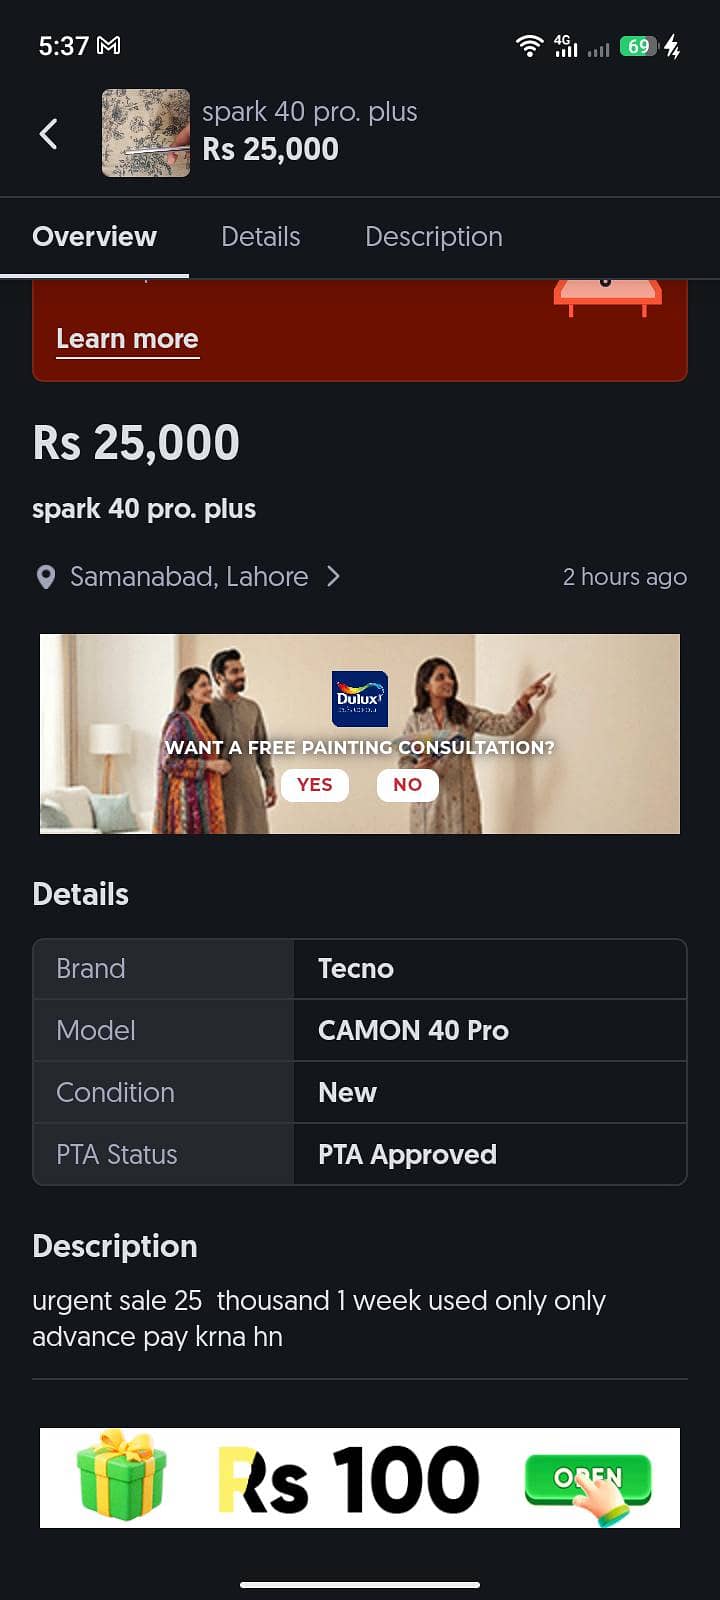Viewport: 720px width, 1600px height.
Task: Tap the back arrow icon
Action: click(x=48, y=134)
